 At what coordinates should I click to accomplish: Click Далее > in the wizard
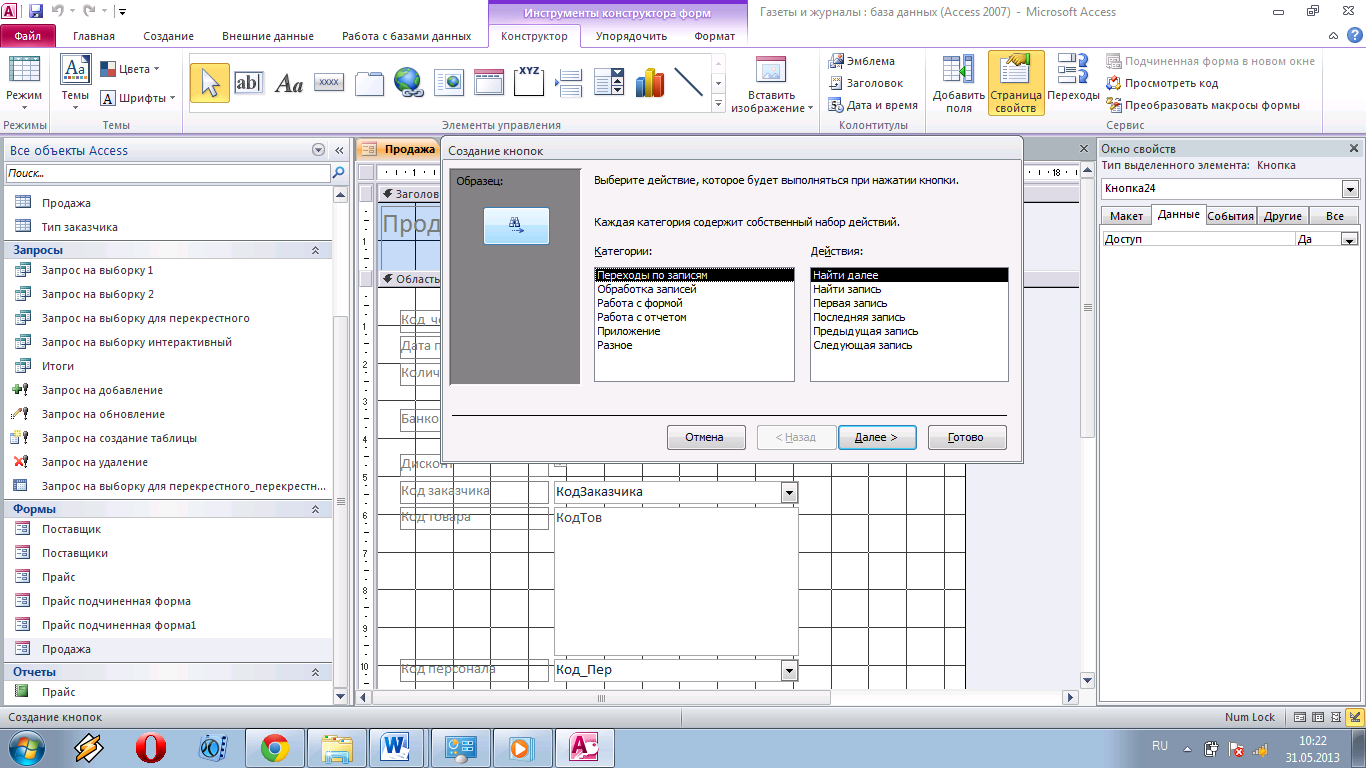[x=877, y=437]
